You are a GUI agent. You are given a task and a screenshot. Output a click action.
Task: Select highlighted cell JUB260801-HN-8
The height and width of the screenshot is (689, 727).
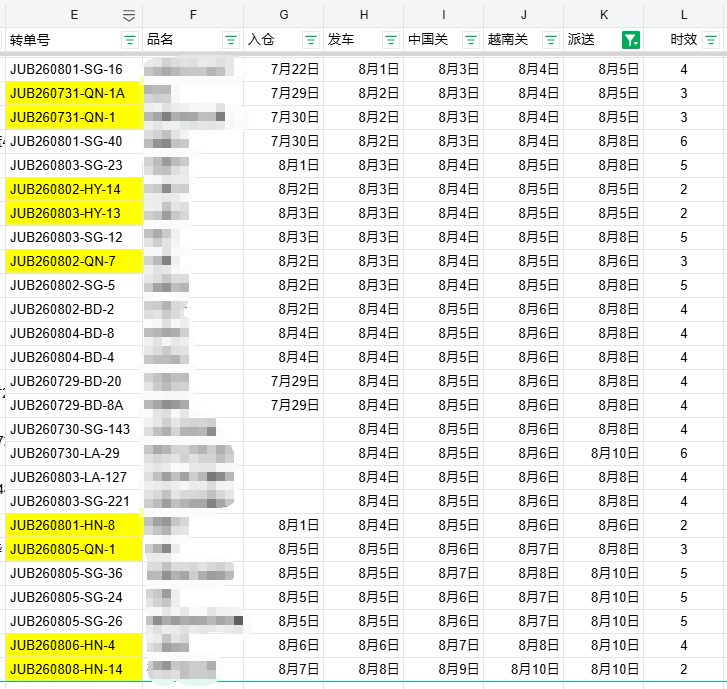[x=74, y=525]
